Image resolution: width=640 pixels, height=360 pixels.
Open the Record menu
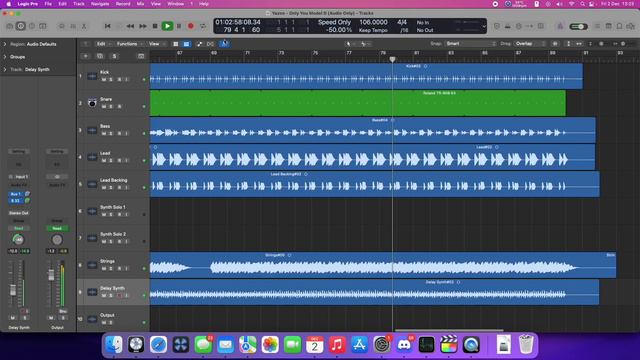click(123, 4)
